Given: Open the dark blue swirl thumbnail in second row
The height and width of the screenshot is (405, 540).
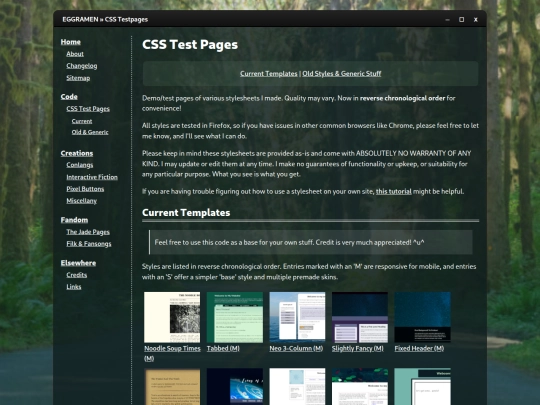Looking at the screenshot, I should [x=235, y=386].
